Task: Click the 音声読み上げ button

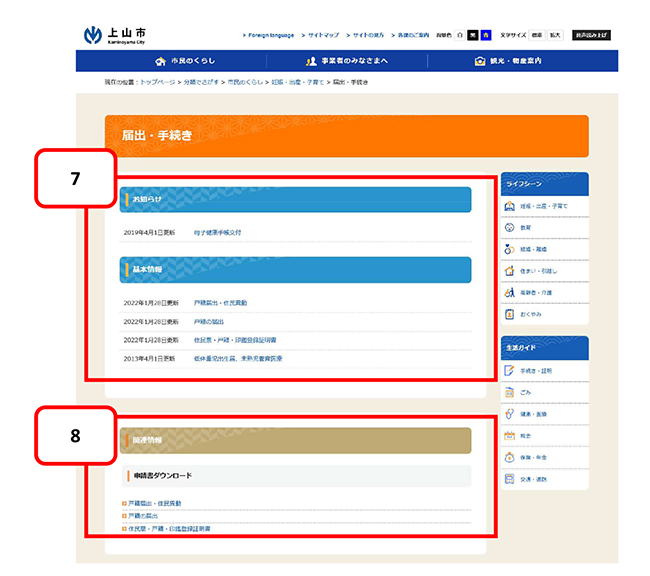Action: [x=592, y=35]
